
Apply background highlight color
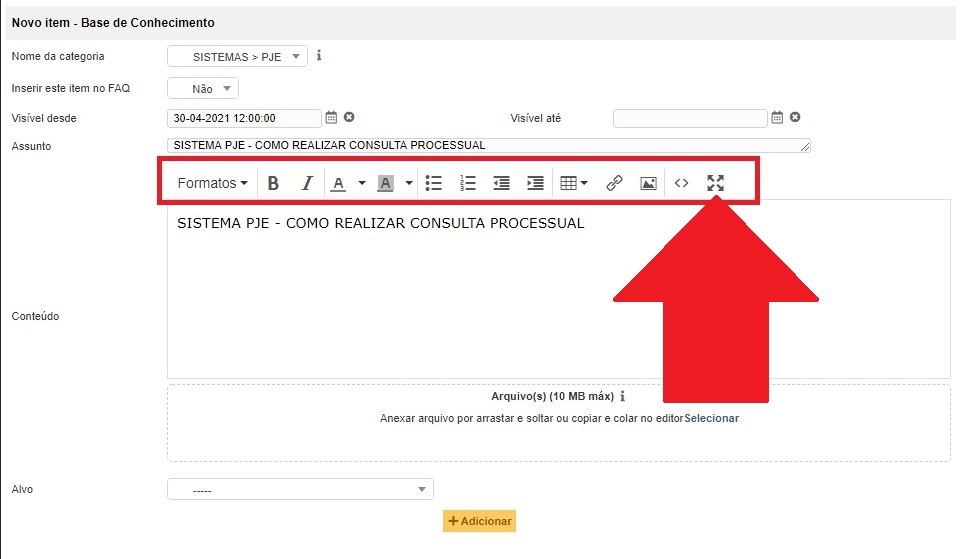tap(385, 183)
